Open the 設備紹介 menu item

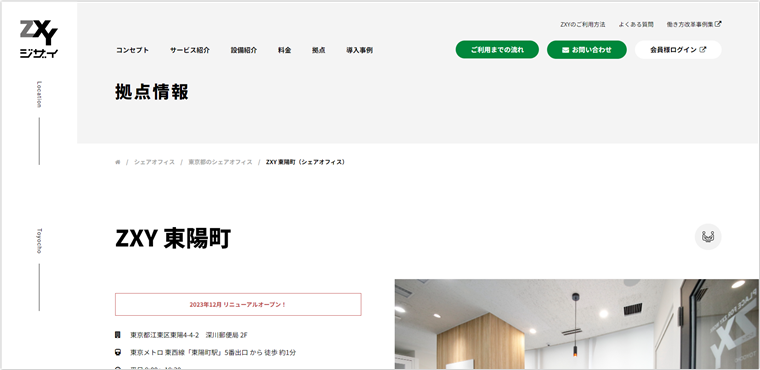244,50
